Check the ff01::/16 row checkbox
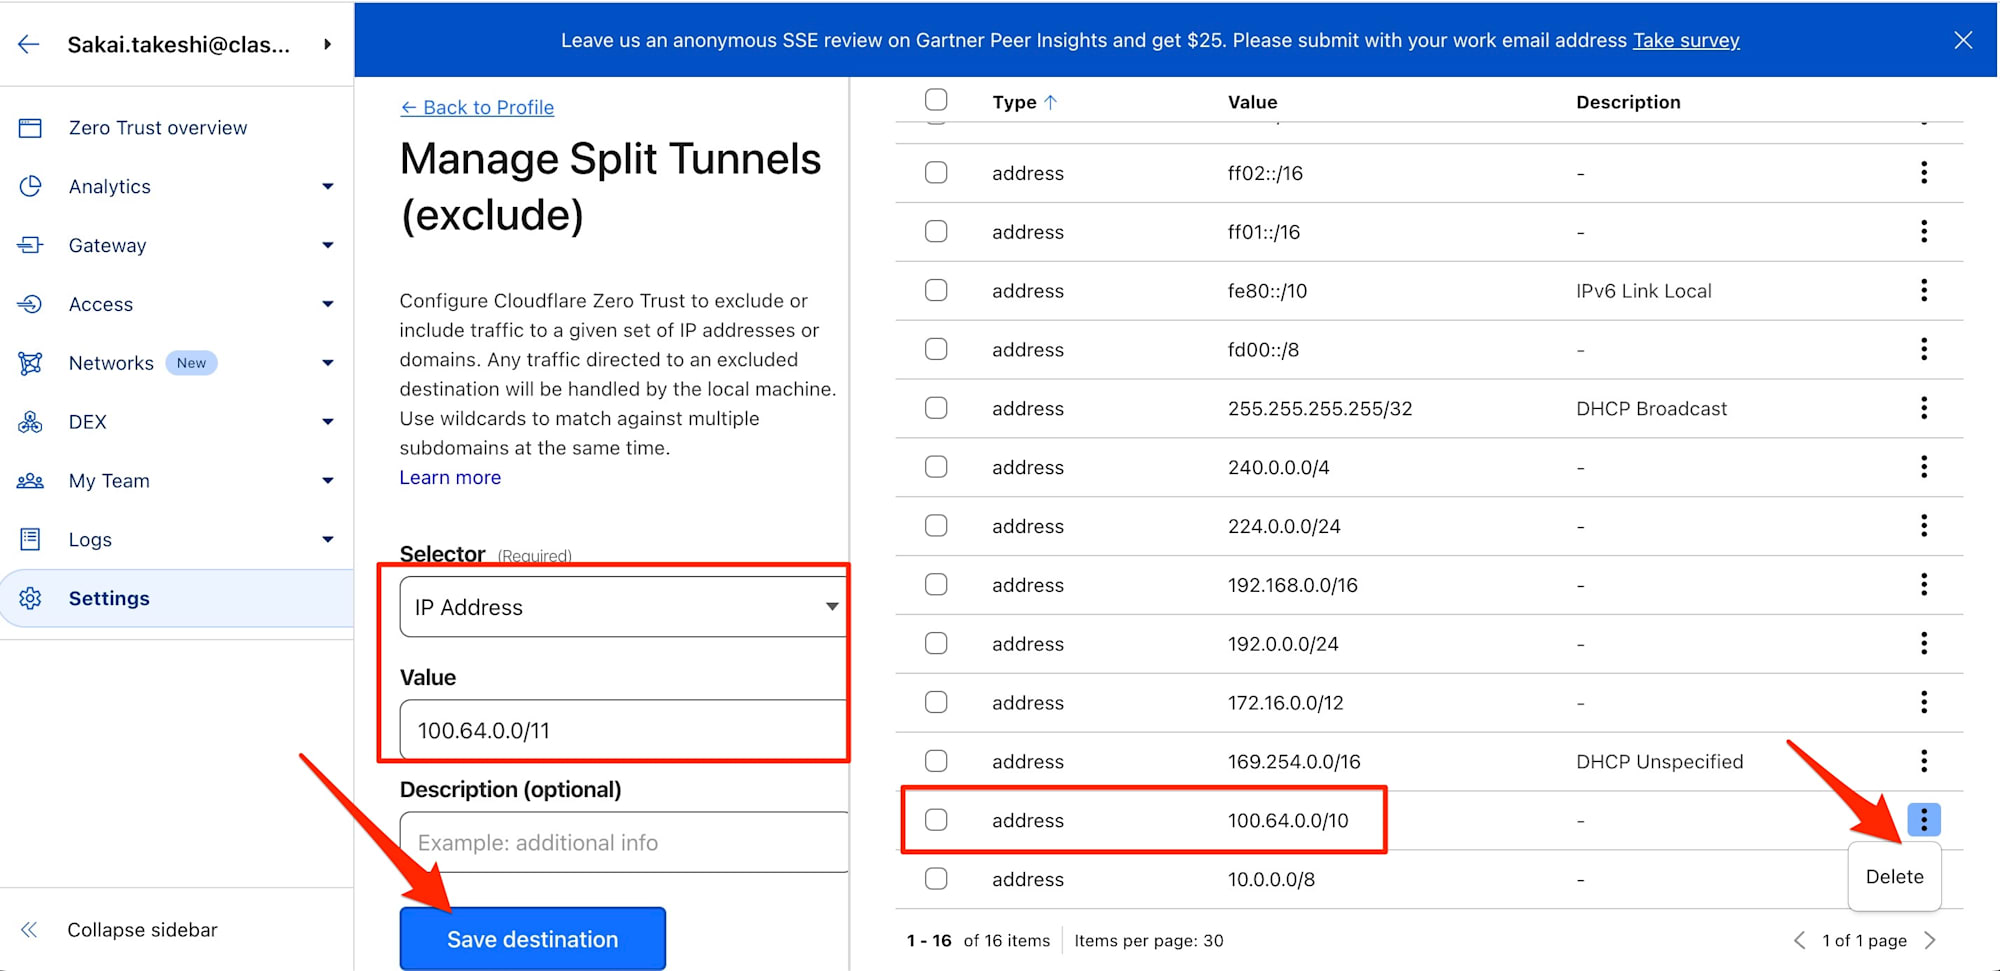The height and width of the screenshot is (971, 2000). pyautogui.click(x=936, y=232)
